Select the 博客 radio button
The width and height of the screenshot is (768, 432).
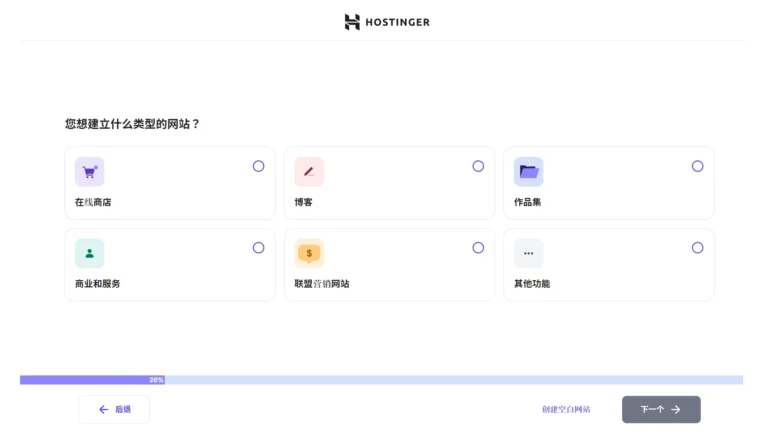(x=478, y=166)
